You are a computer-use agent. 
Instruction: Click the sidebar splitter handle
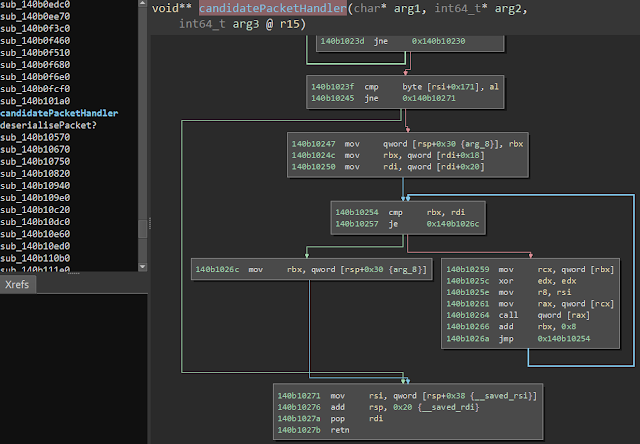pyautogui.click(x=150, y=223)
